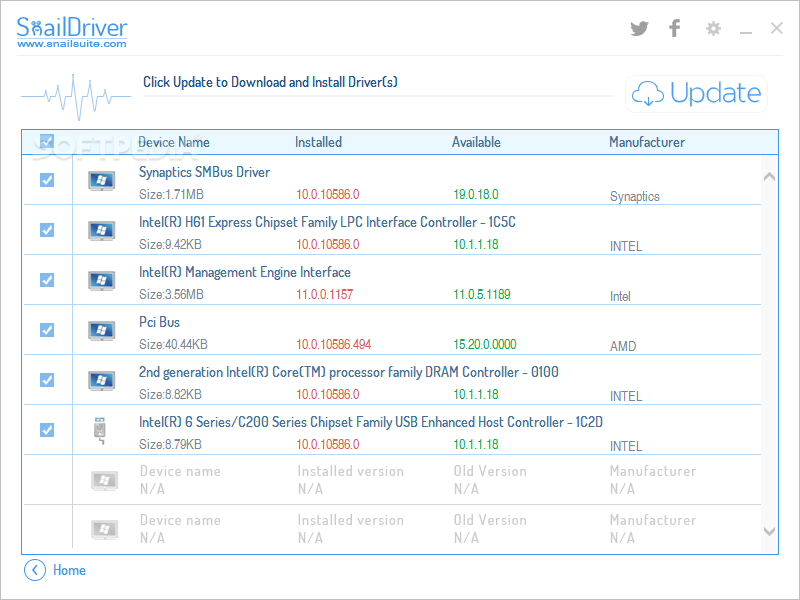Click installed version 10.0.10586.494

tap(333, 344)
